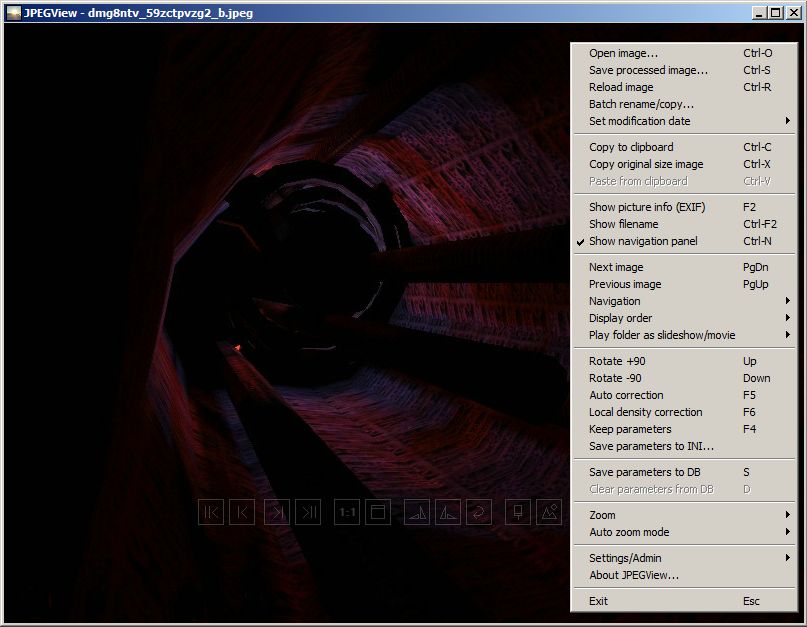Choose Rotate +90 menu entry
807x627 pixels.
click(615, 361)
